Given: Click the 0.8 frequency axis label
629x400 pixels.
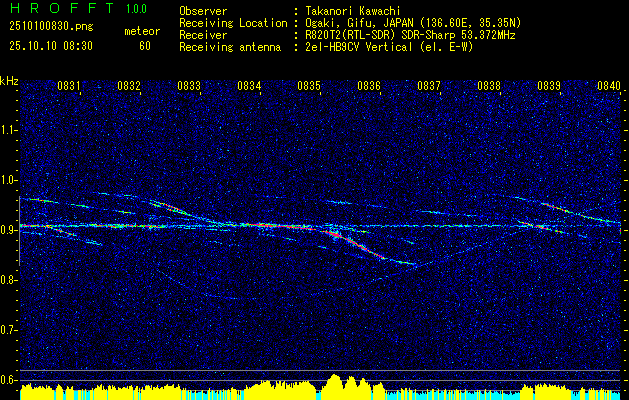Looking at the screenshot, I should [8, 280].
